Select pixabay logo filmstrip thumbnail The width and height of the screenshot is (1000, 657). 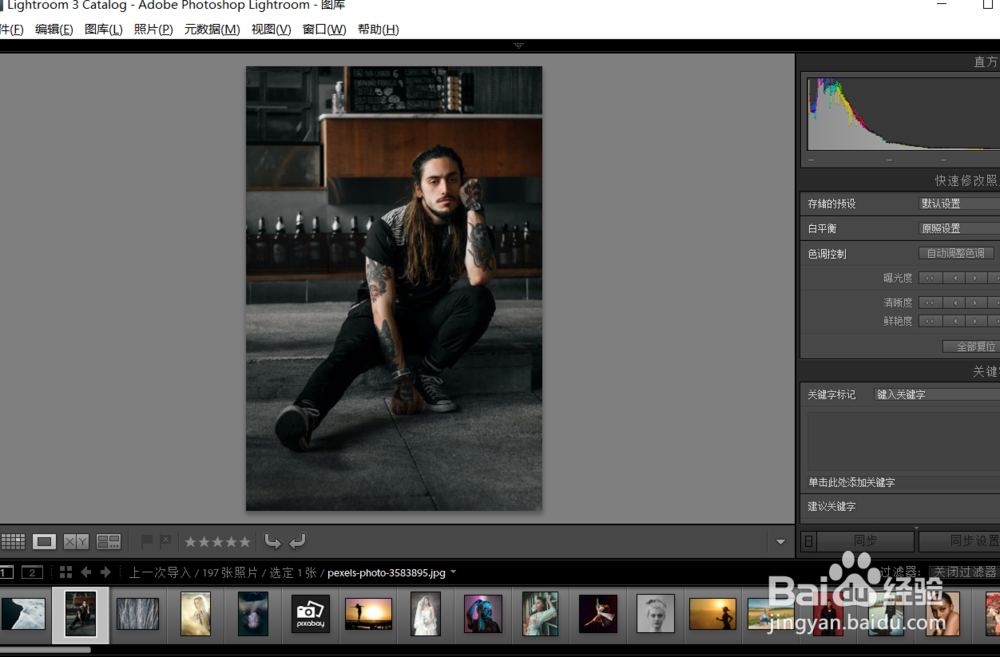(311, 614)
